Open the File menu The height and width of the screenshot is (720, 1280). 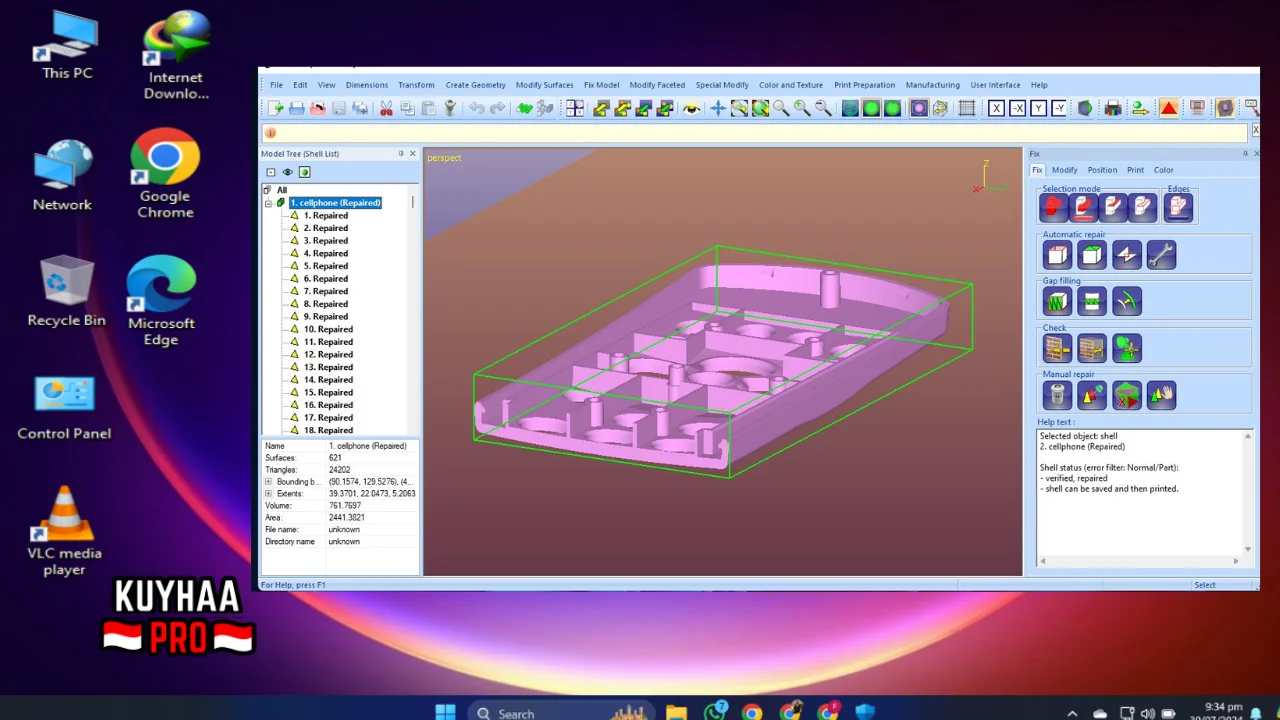276,85
